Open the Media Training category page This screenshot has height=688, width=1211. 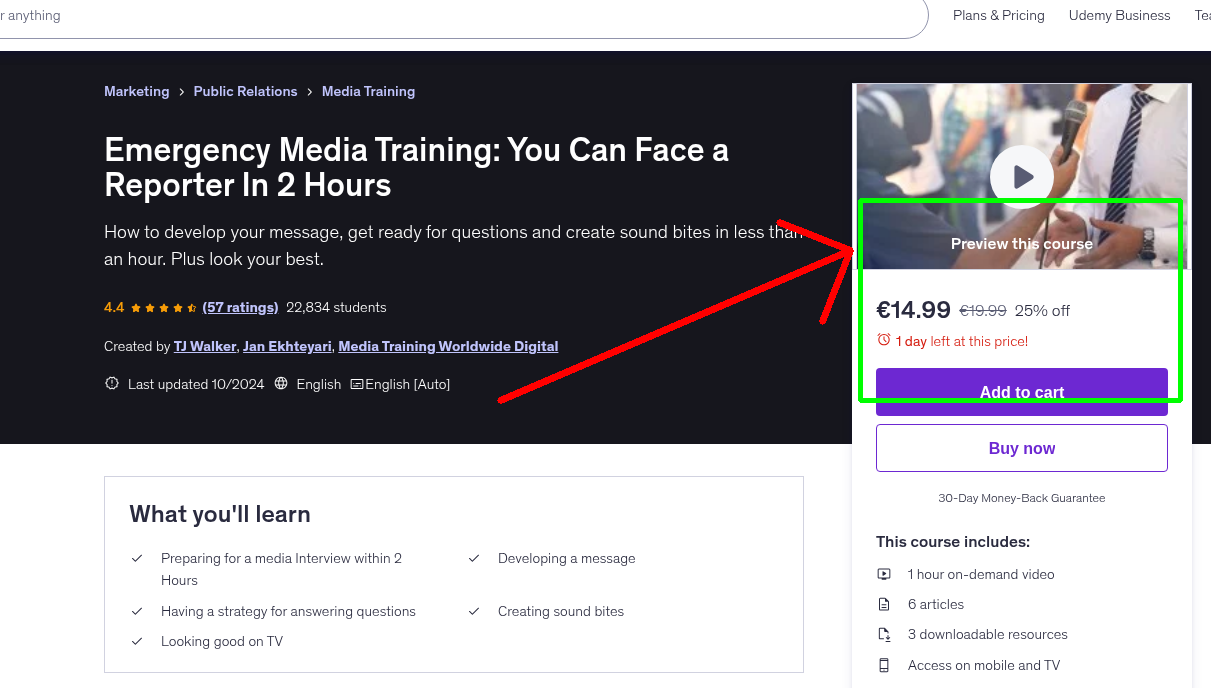pos(368,91)
